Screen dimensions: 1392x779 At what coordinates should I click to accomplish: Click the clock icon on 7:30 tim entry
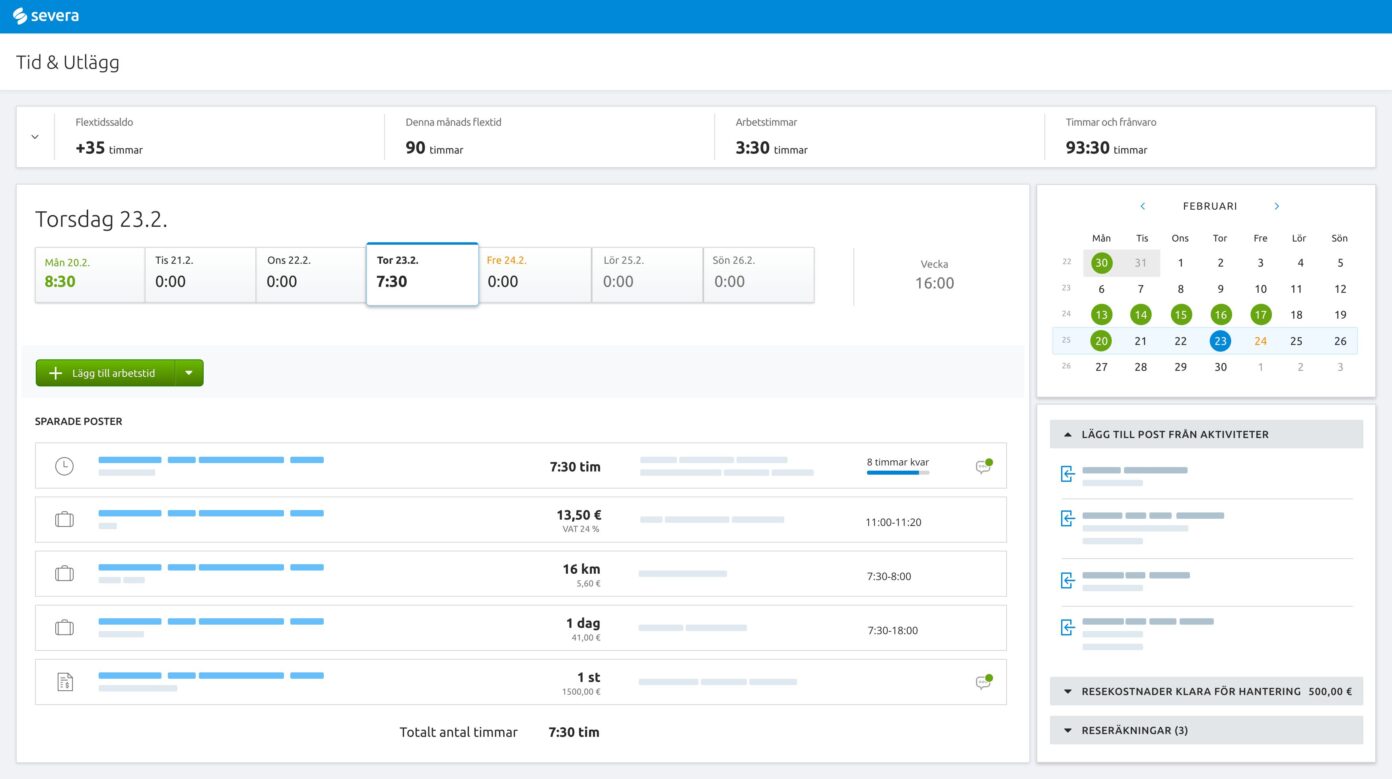tap(64, 466)
